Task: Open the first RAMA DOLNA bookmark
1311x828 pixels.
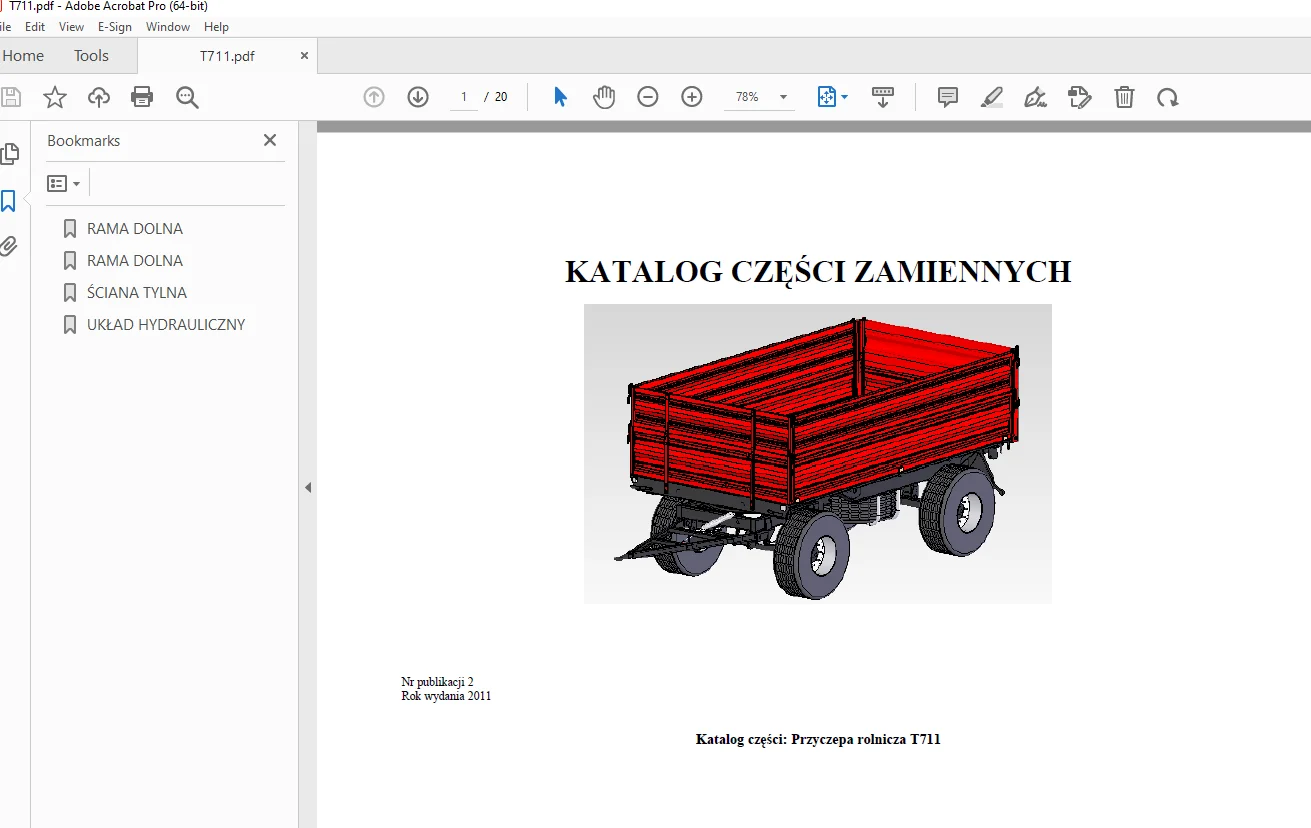Action: pyautogui.click(x=135, y=229)
